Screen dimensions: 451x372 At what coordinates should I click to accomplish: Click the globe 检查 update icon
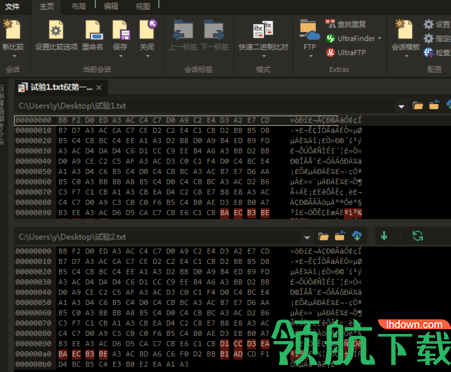428,53
